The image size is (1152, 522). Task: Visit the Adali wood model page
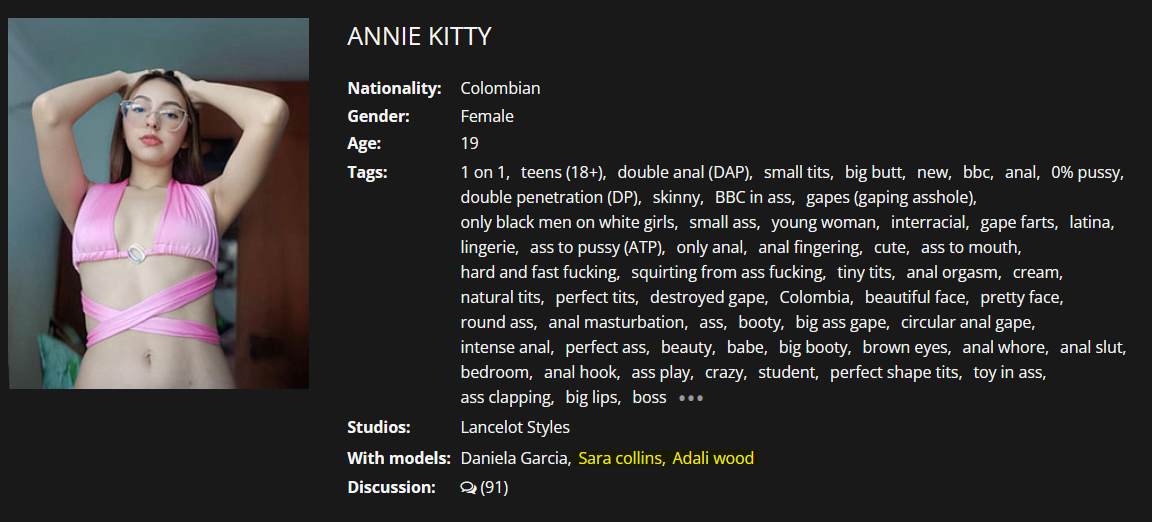pyautogui.click(x=713, y=458)
